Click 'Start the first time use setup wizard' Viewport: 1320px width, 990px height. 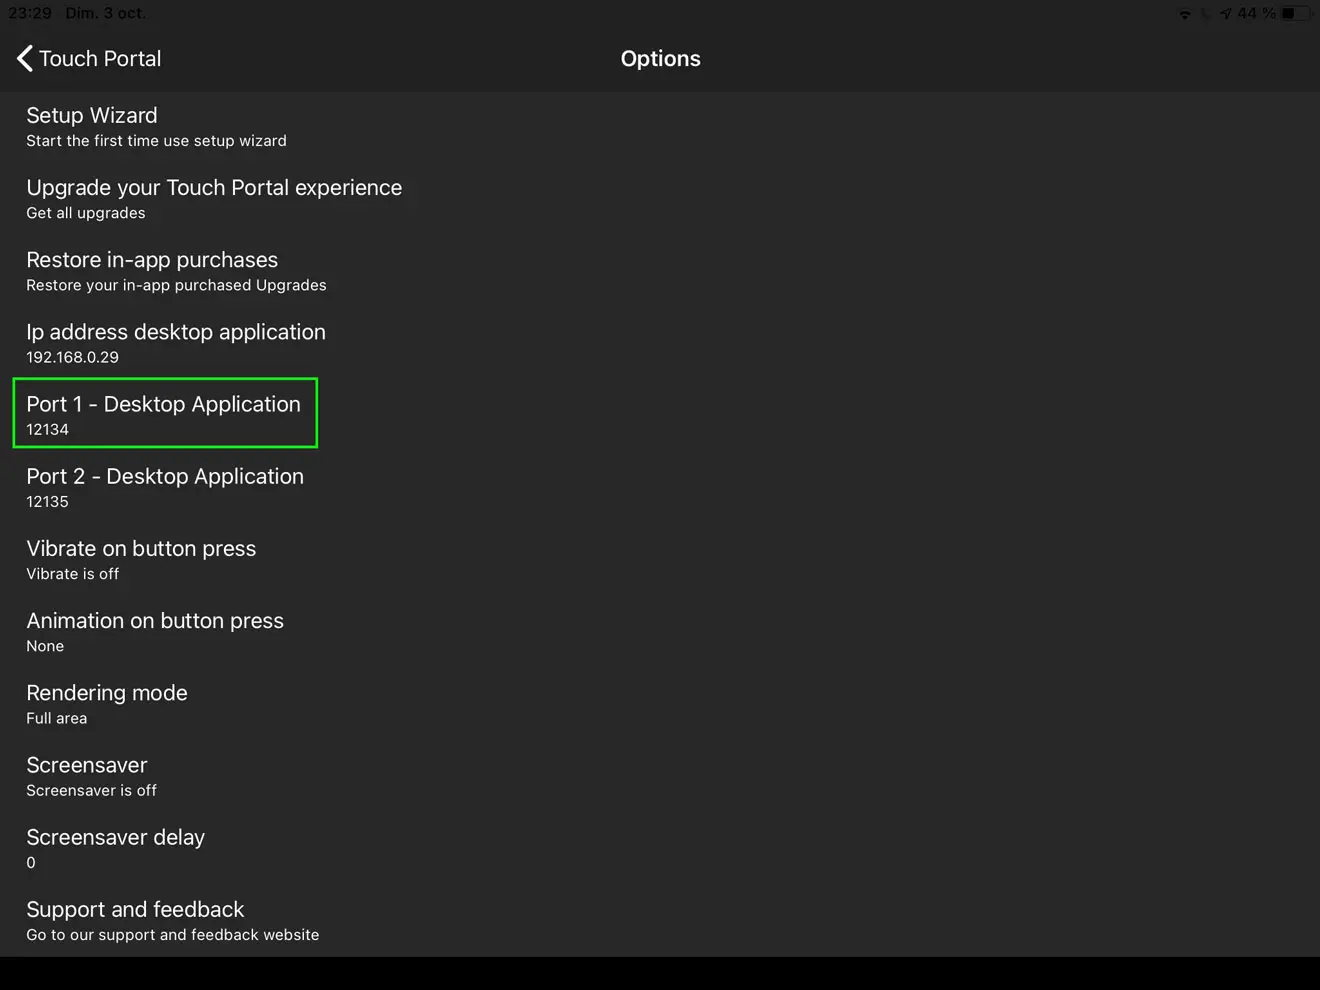click(x=156, y=141)
